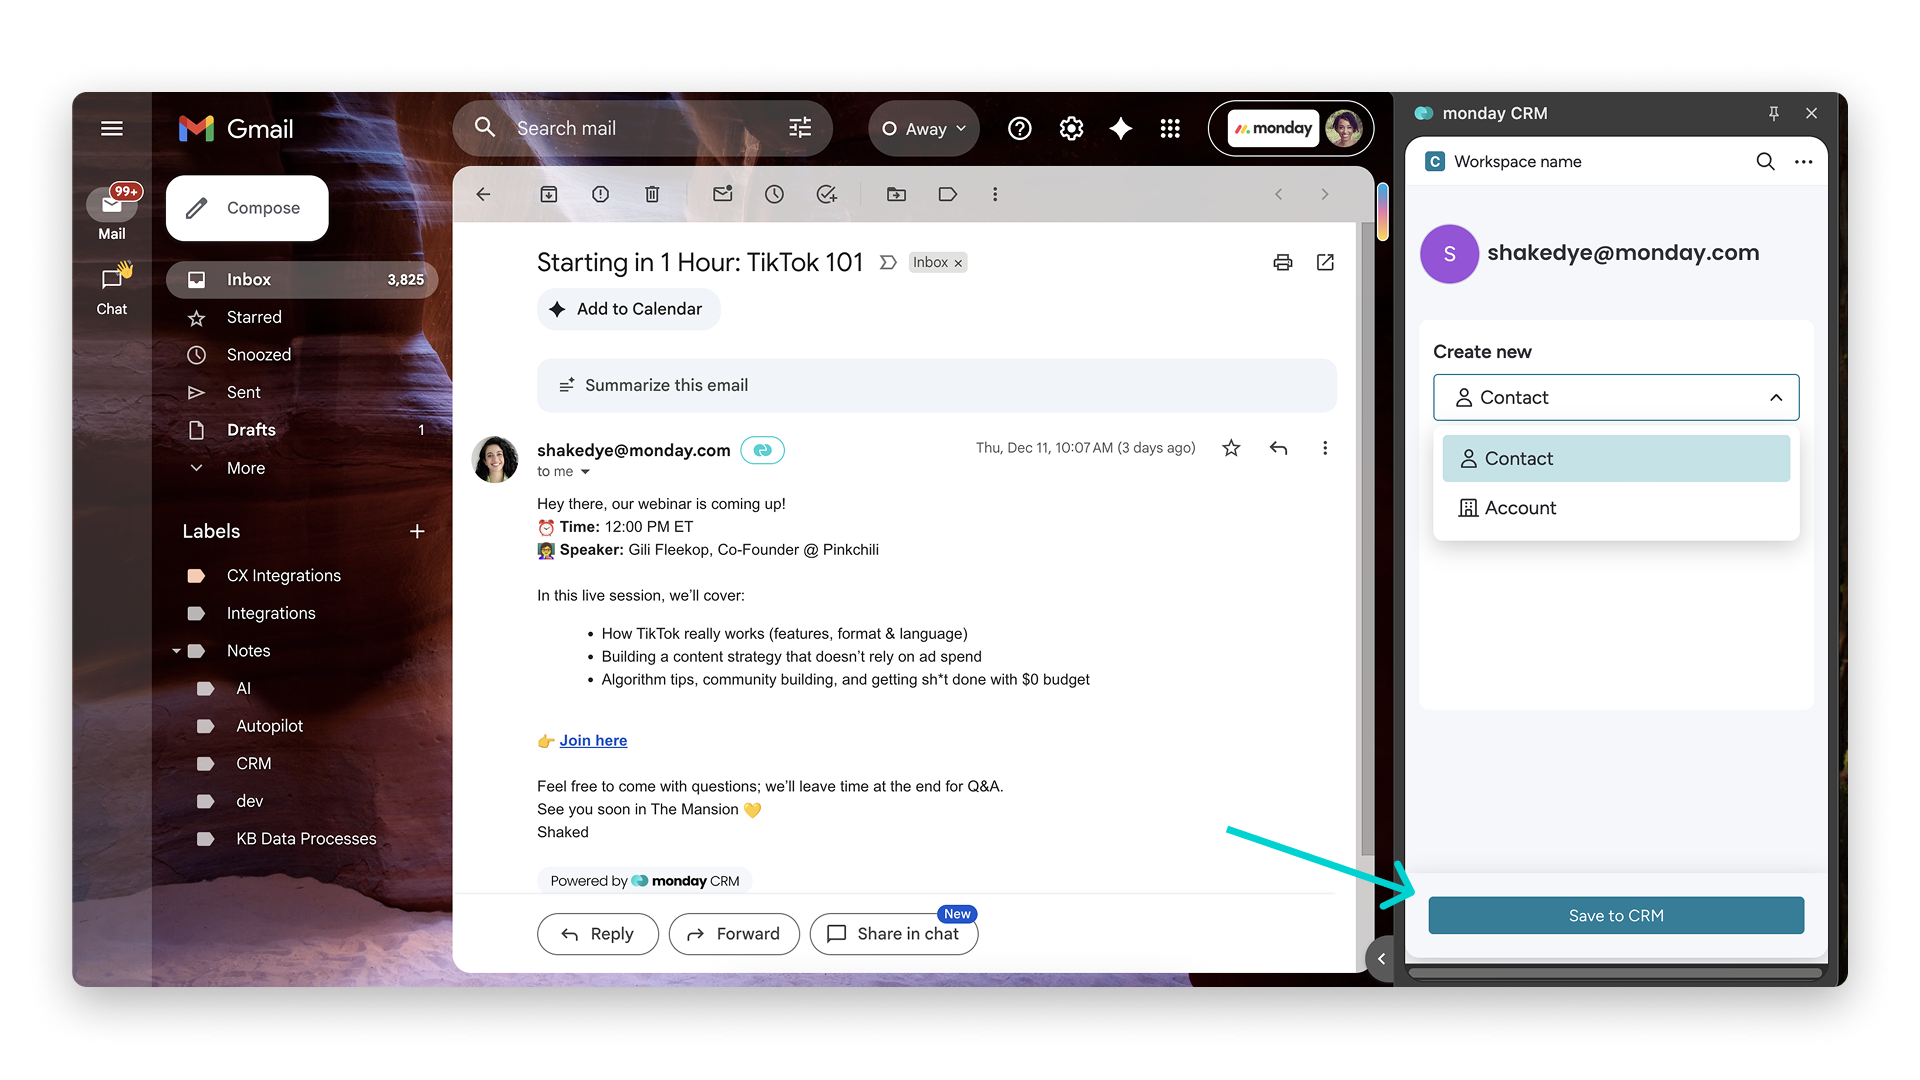Open the Gmail main menu hamburger
The width and height of the screenshot is (1920, 1080).
(x=112, y=128)
